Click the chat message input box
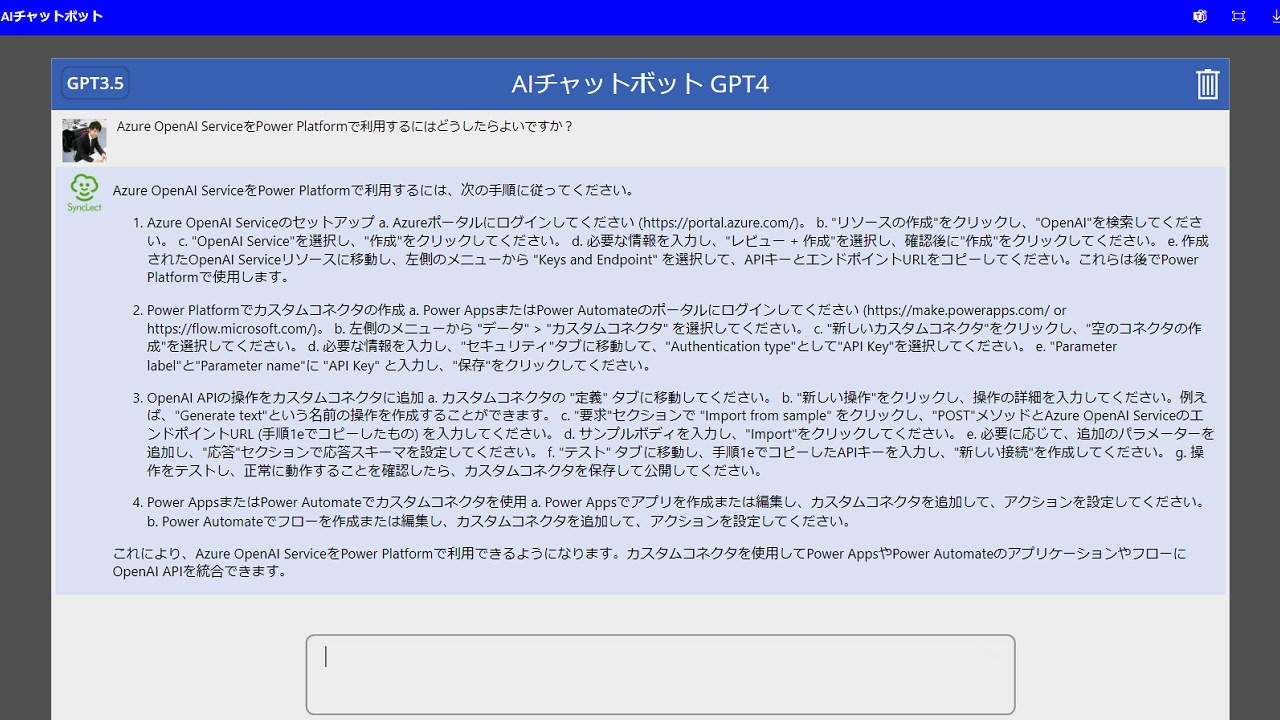This screenshot has width=1280, height=720. pos(660,674)
